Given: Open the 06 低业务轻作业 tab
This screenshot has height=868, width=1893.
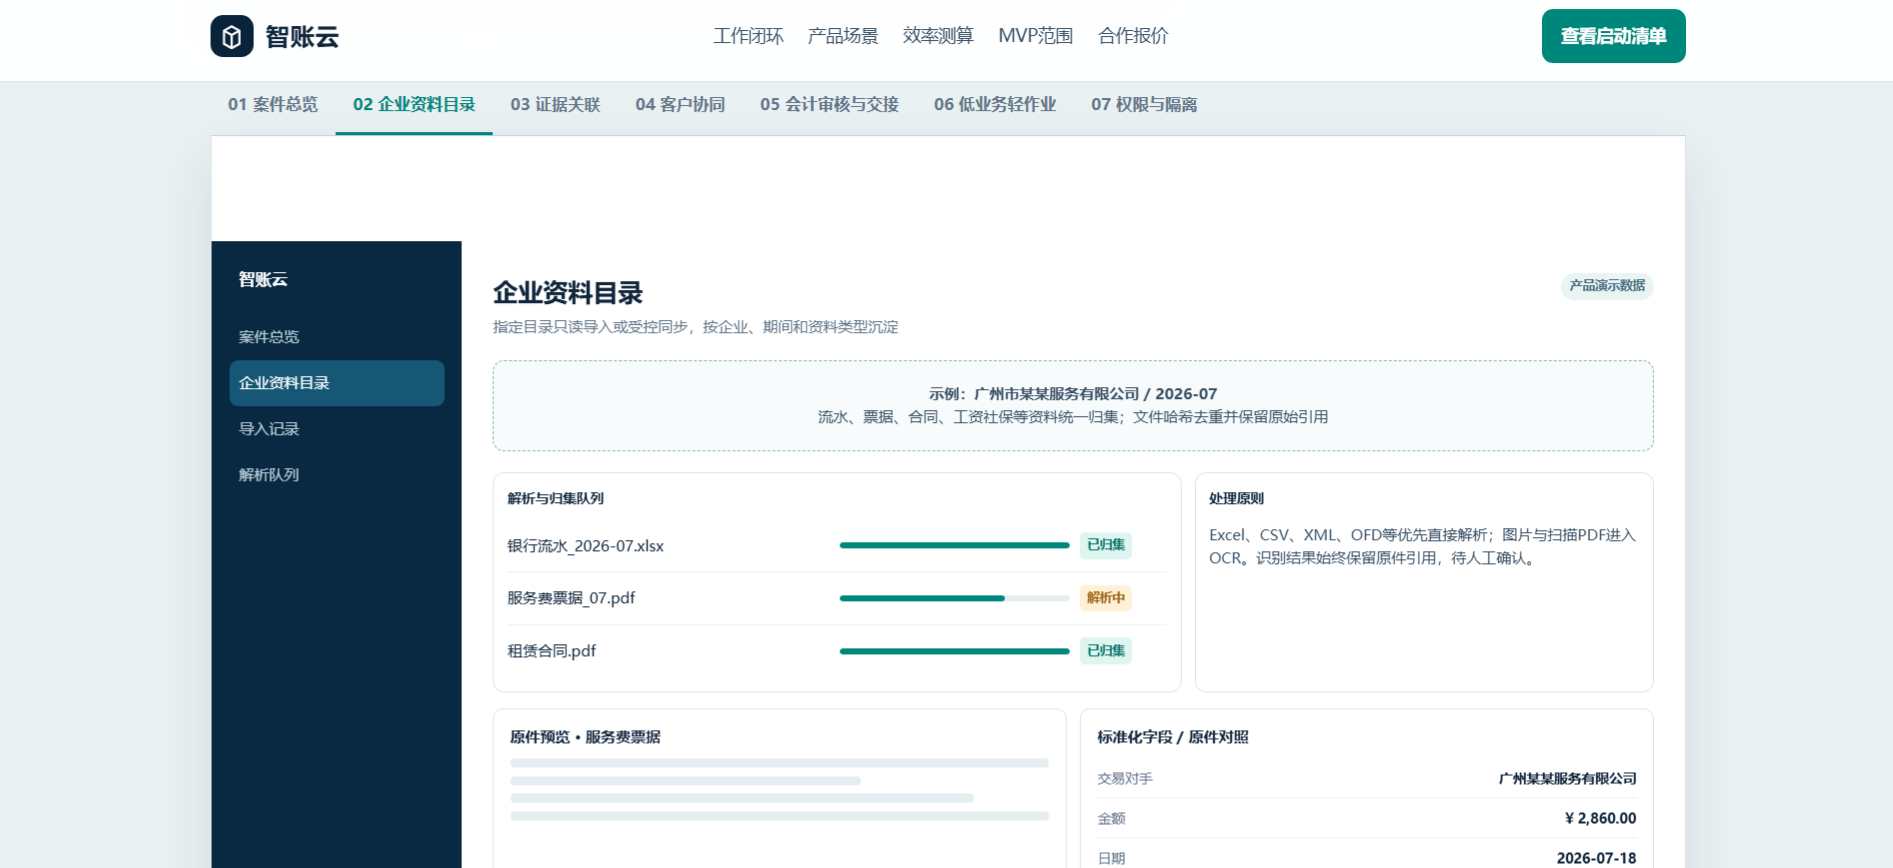Looking at the screenshot, I should 995,105.
